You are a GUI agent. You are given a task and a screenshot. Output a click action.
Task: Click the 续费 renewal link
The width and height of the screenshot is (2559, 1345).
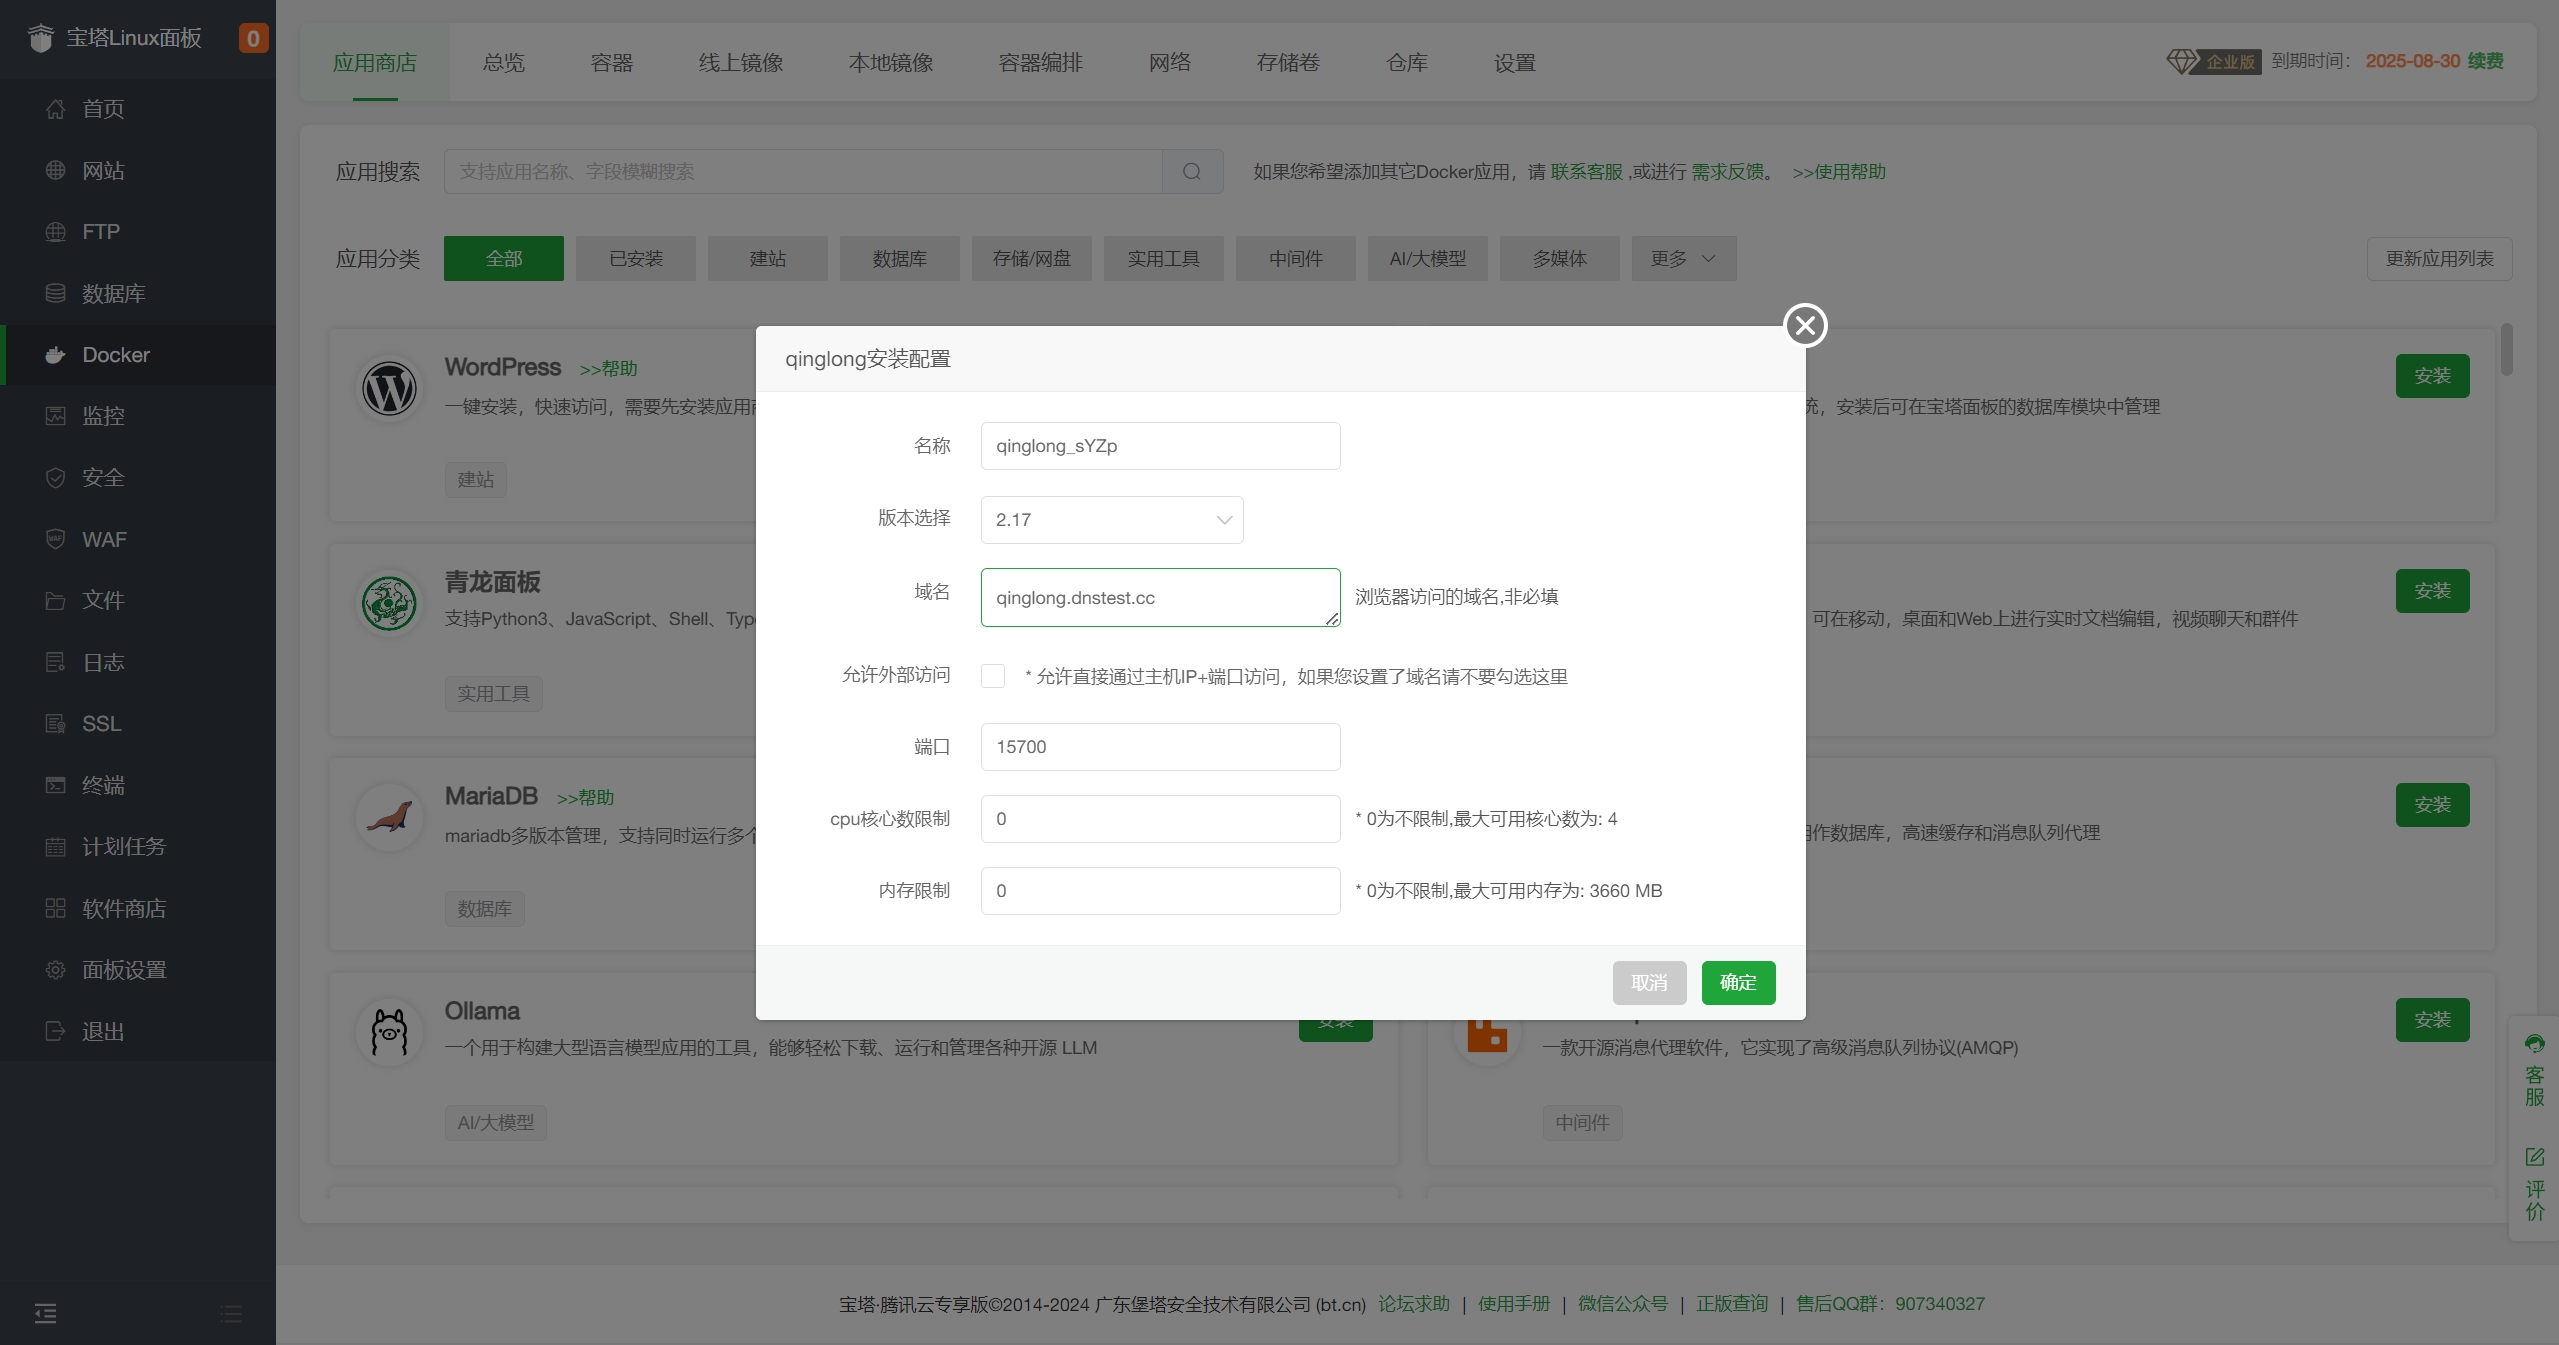2485,61
